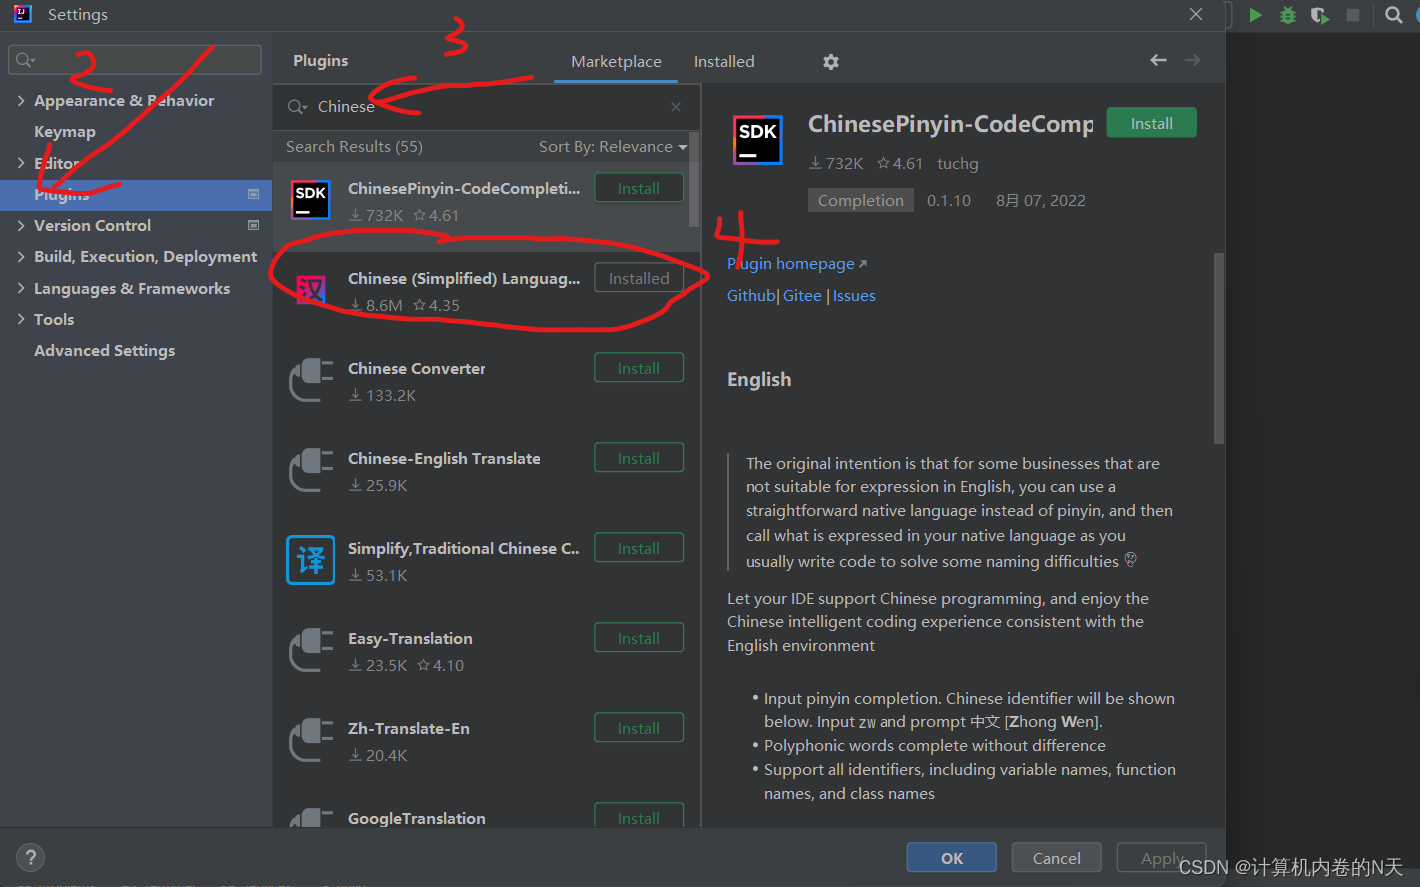This screenshot has width=1420, height=887.
Task: Expand the Tools settings node
Action: pyautogui.click(x=21, y=319)
